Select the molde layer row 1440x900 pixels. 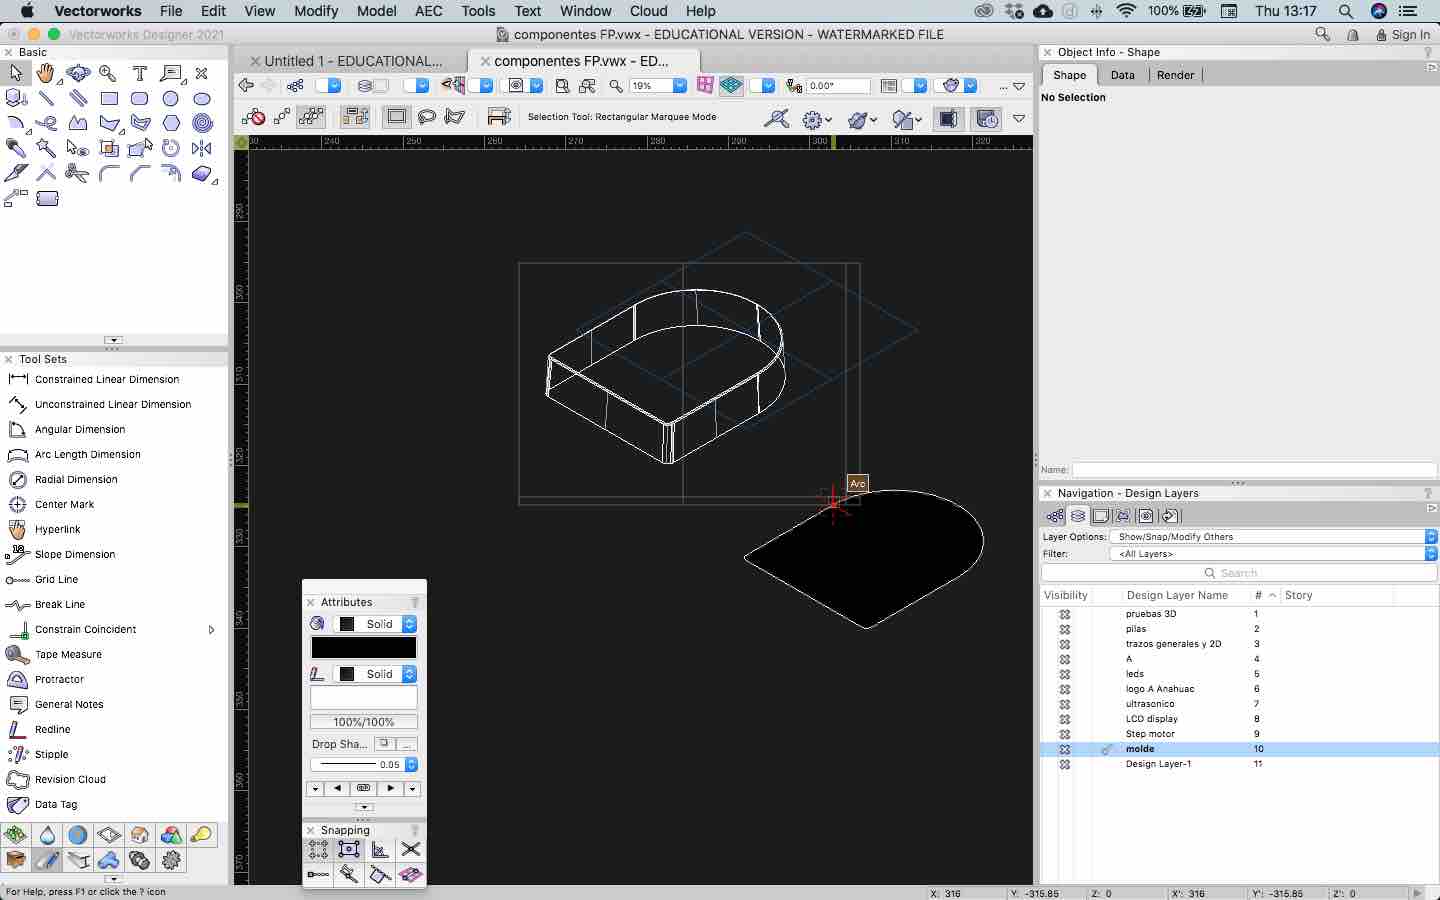click(1239, 749)
